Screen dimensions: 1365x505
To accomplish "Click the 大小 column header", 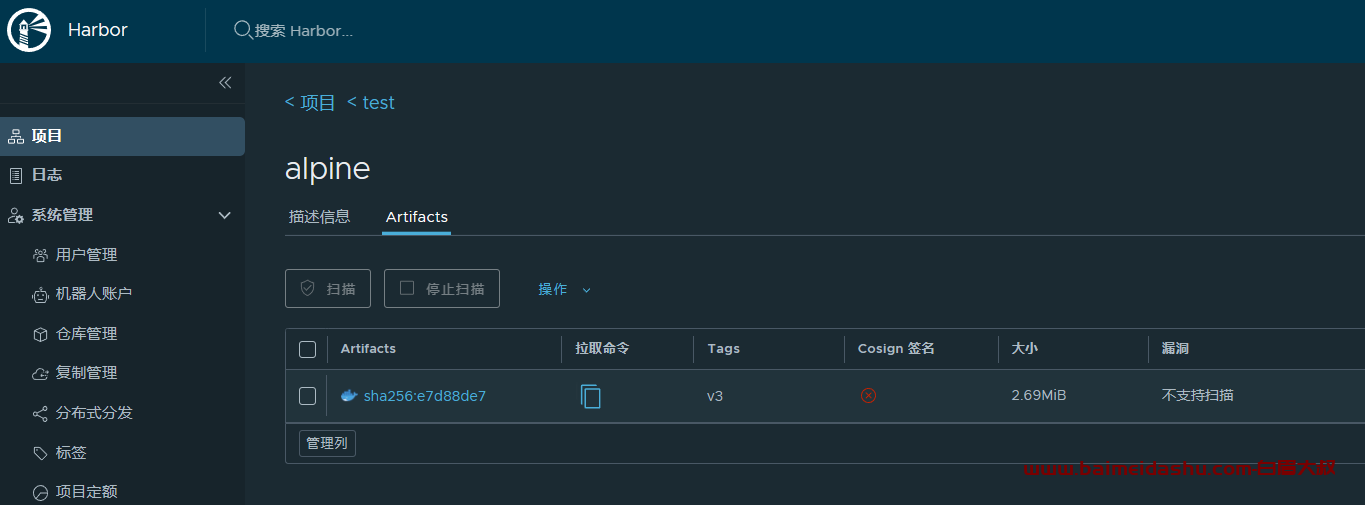I will [x=1024, y=349].
